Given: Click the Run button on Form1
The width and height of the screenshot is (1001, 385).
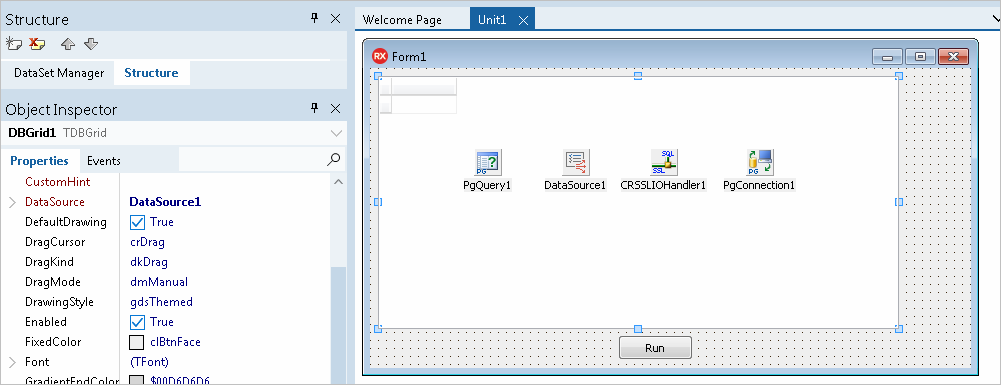Looking at the screenshot, I should coord(655,348).
